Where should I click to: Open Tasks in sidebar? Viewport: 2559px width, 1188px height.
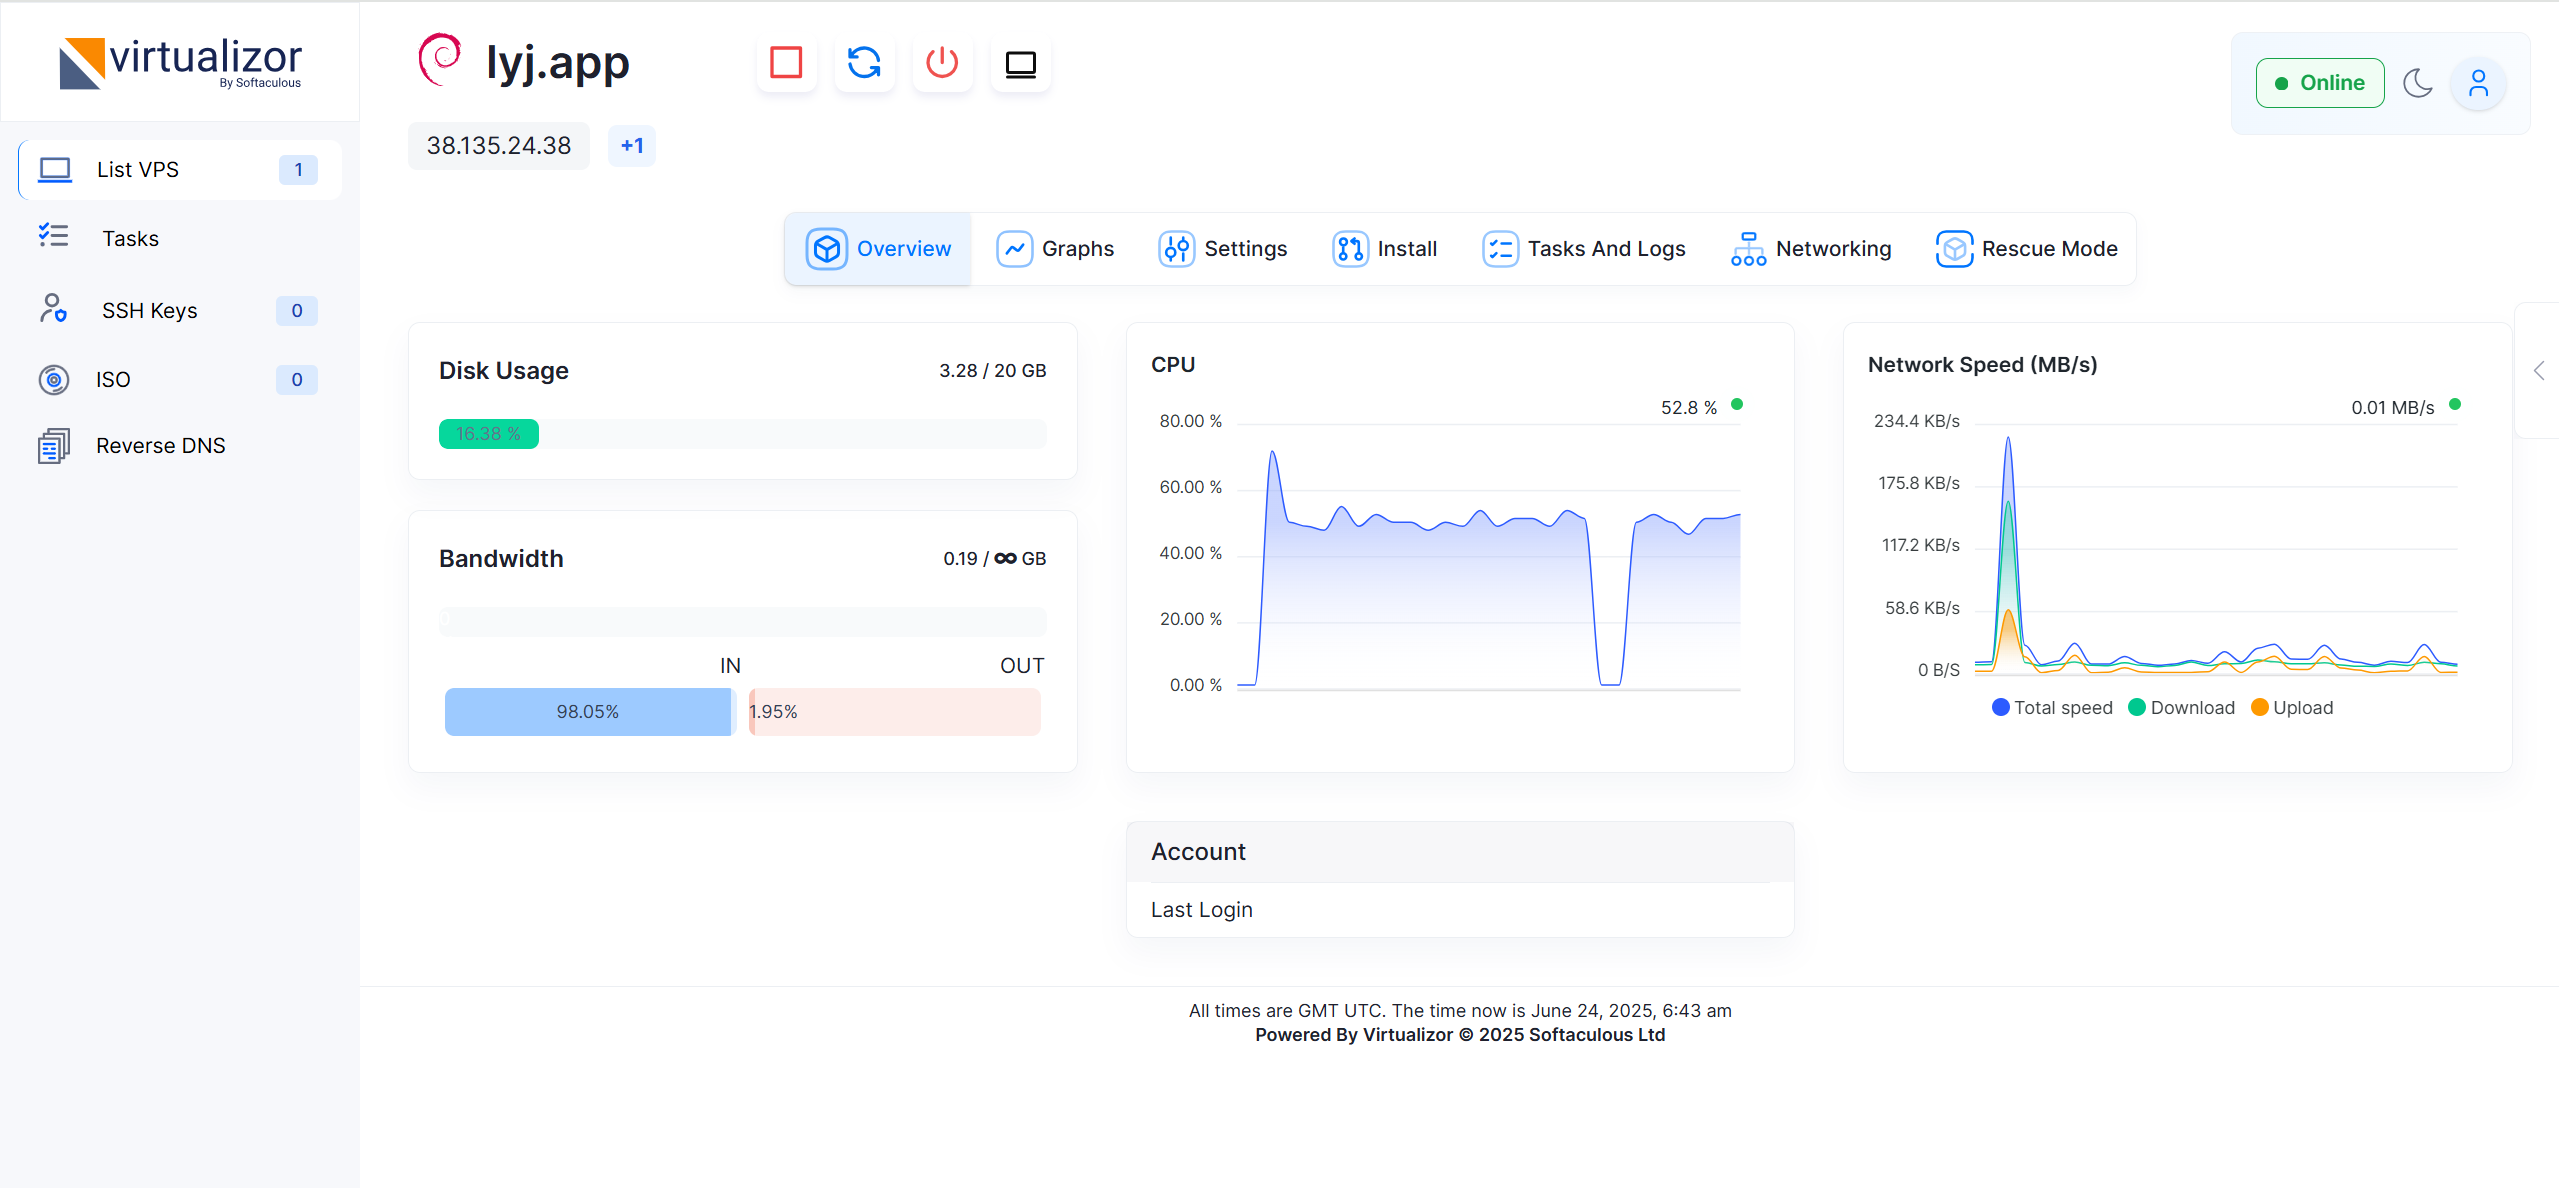[180, 238]
